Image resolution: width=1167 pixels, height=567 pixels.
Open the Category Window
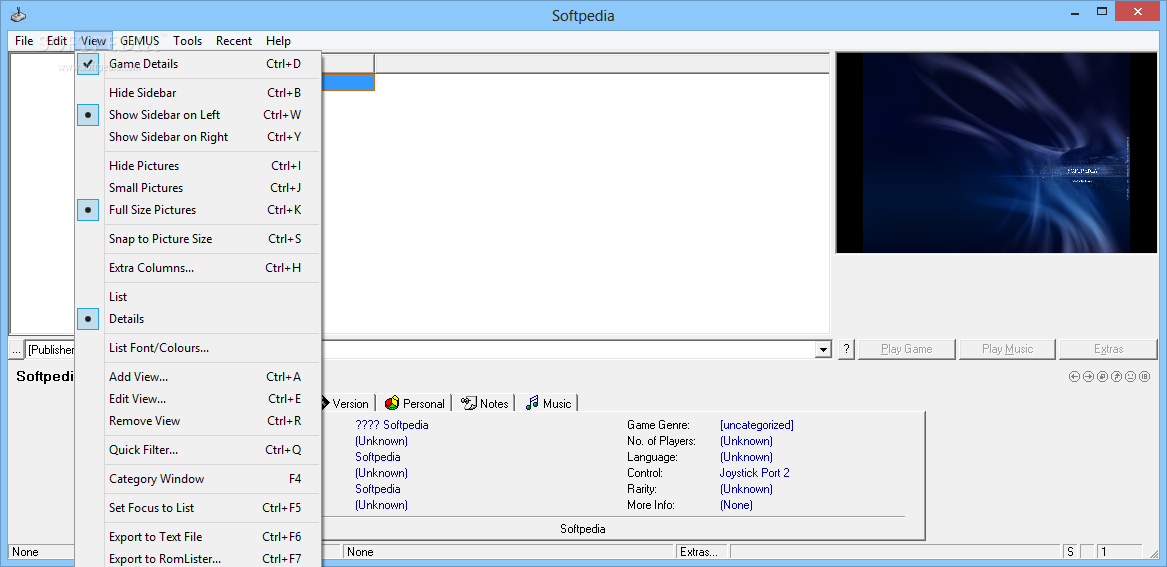pos(199,478)
